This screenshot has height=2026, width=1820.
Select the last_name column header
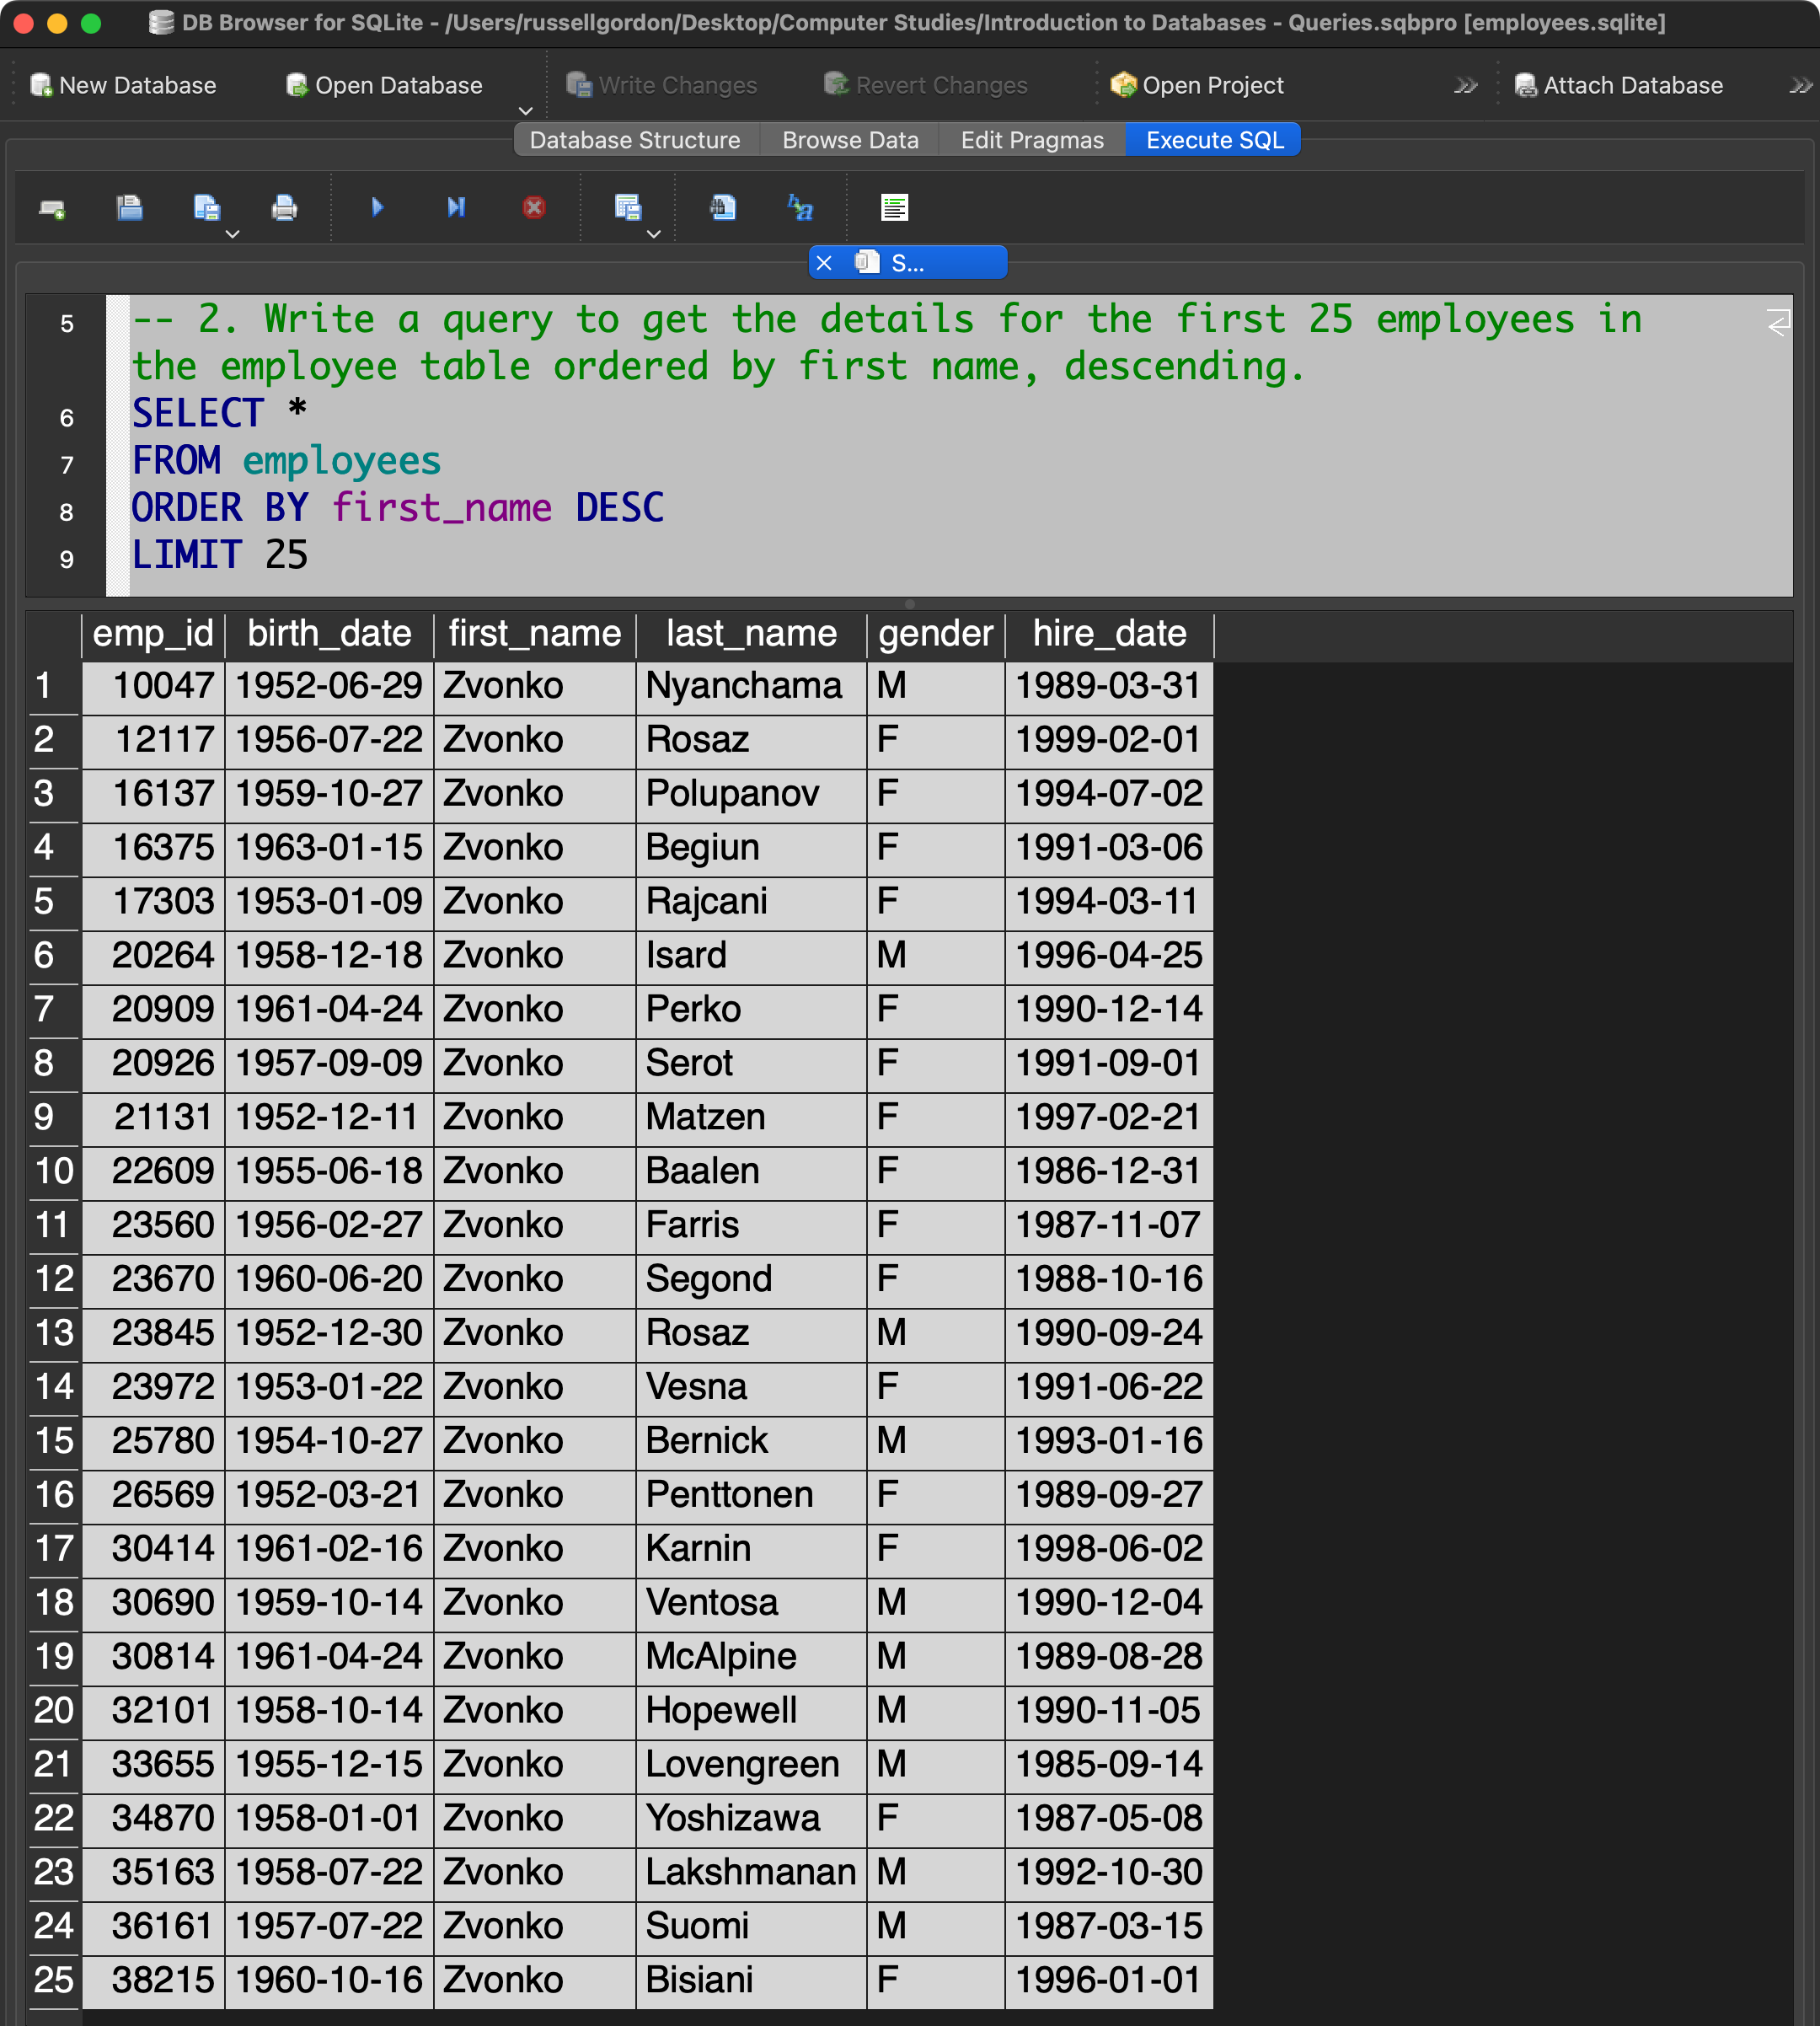(x=750, y=634)
